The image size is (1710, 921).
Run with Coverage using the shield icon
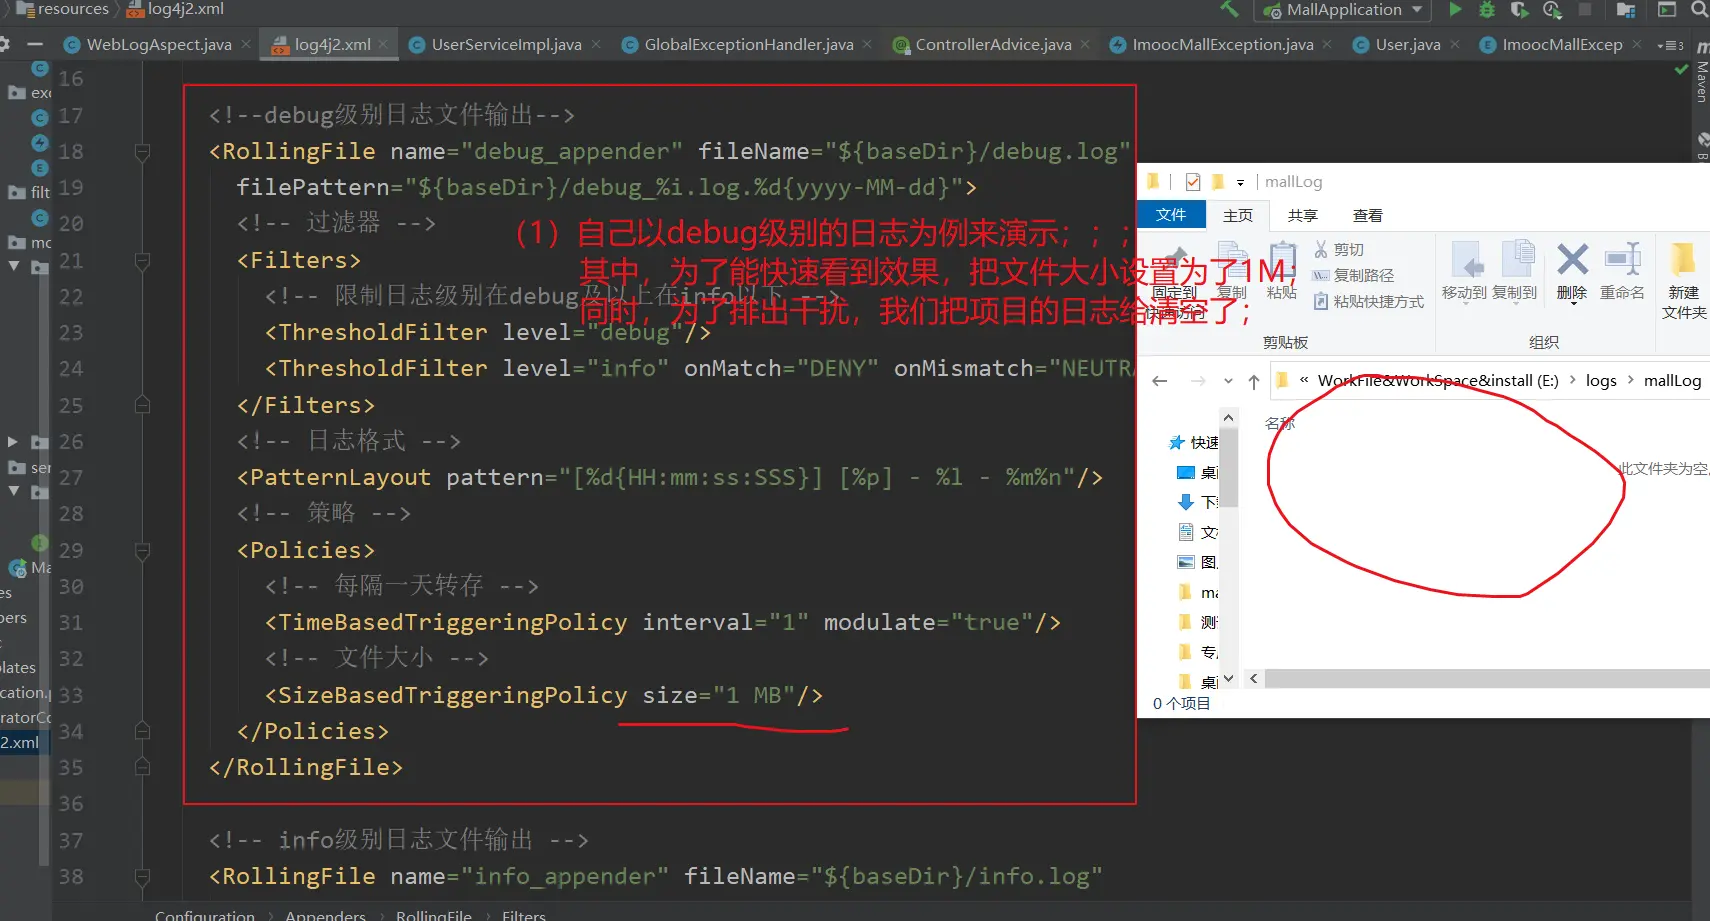1519,10
